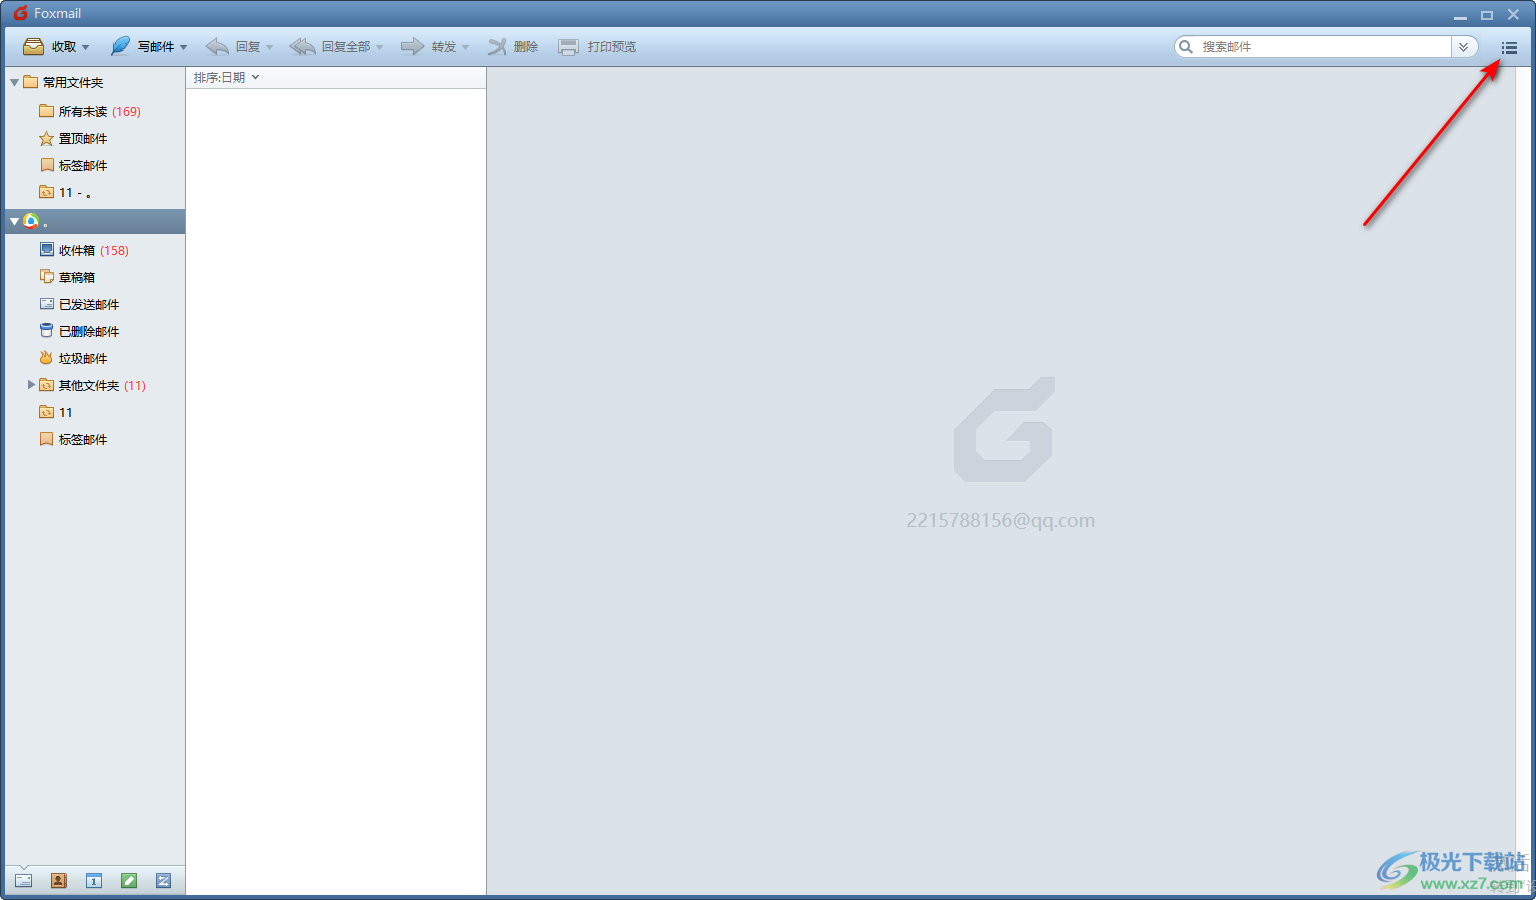Select the QQ account row
Image resolution: width=1536 pixels, height=900 pixels.
click(95, 222)
